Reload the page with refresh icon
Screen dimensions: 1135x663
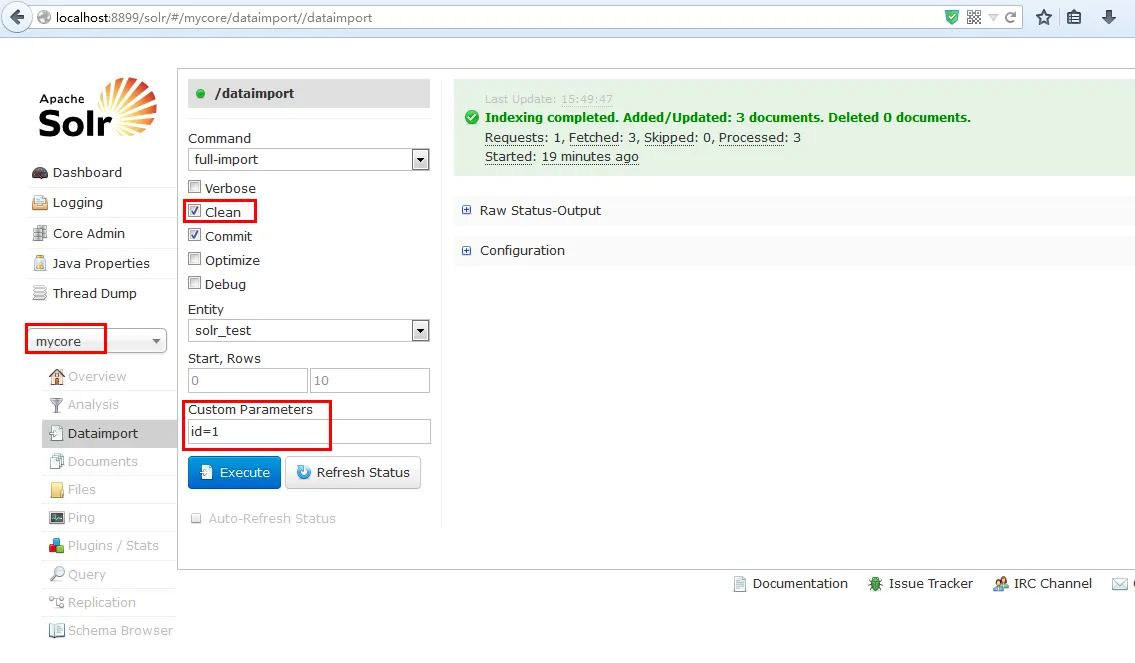pyautogui.click(x=1010, y=17)
